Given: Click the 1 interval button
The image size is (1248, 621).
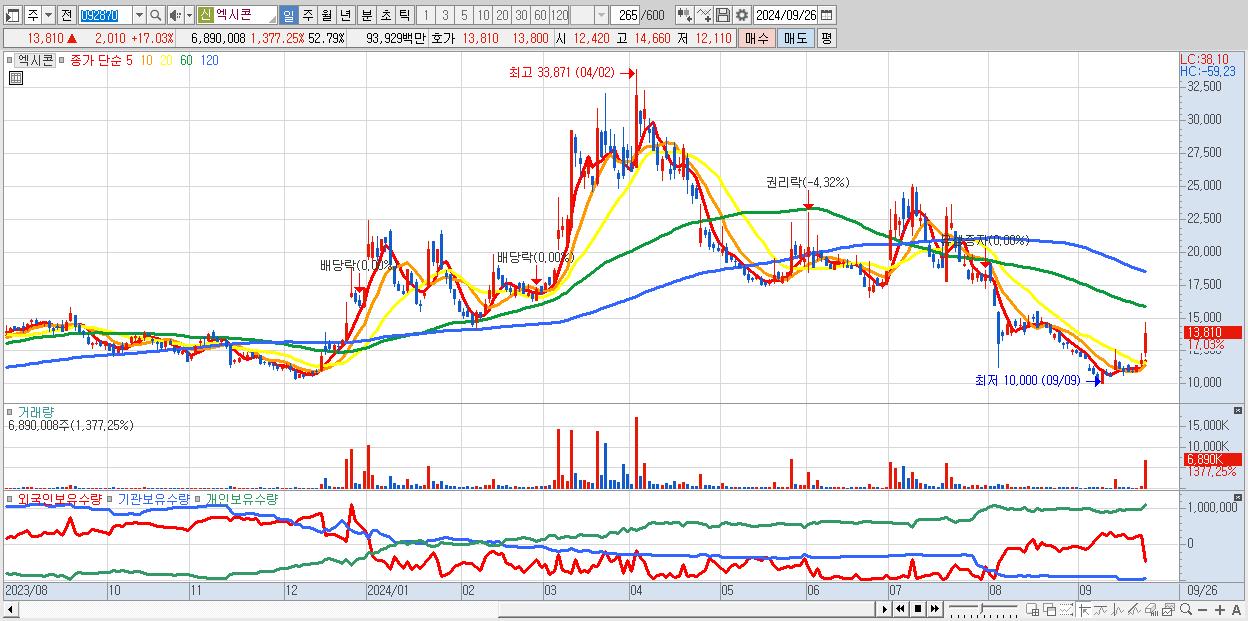Looking at the screenshot, I should click(426, 15).
